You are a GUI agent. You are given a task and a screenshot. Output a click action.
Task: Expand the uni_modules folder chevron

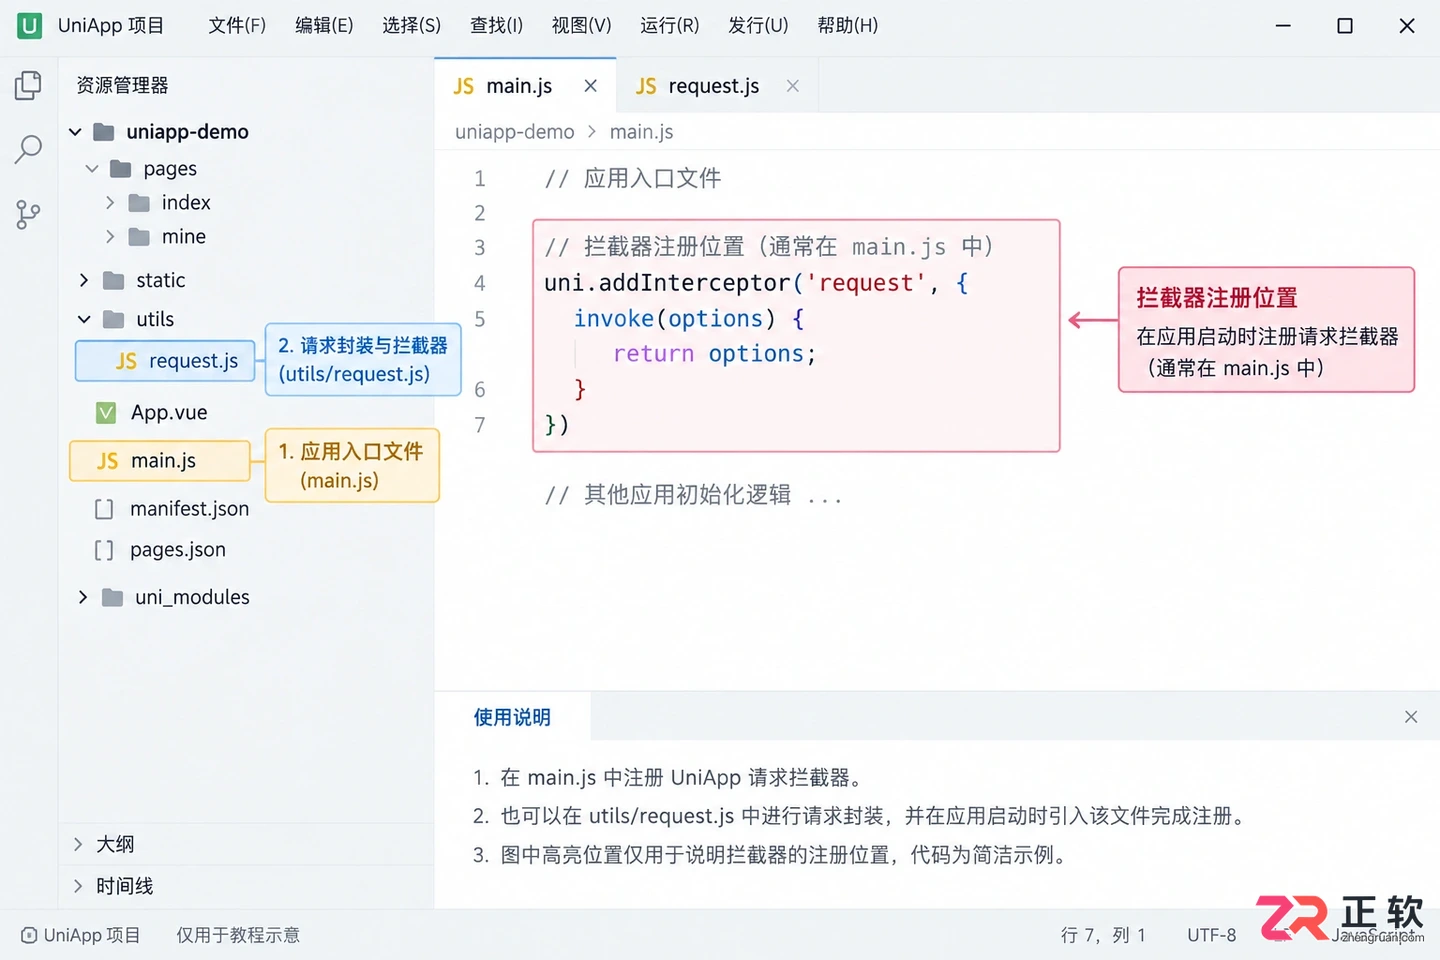tap(84, 598)
